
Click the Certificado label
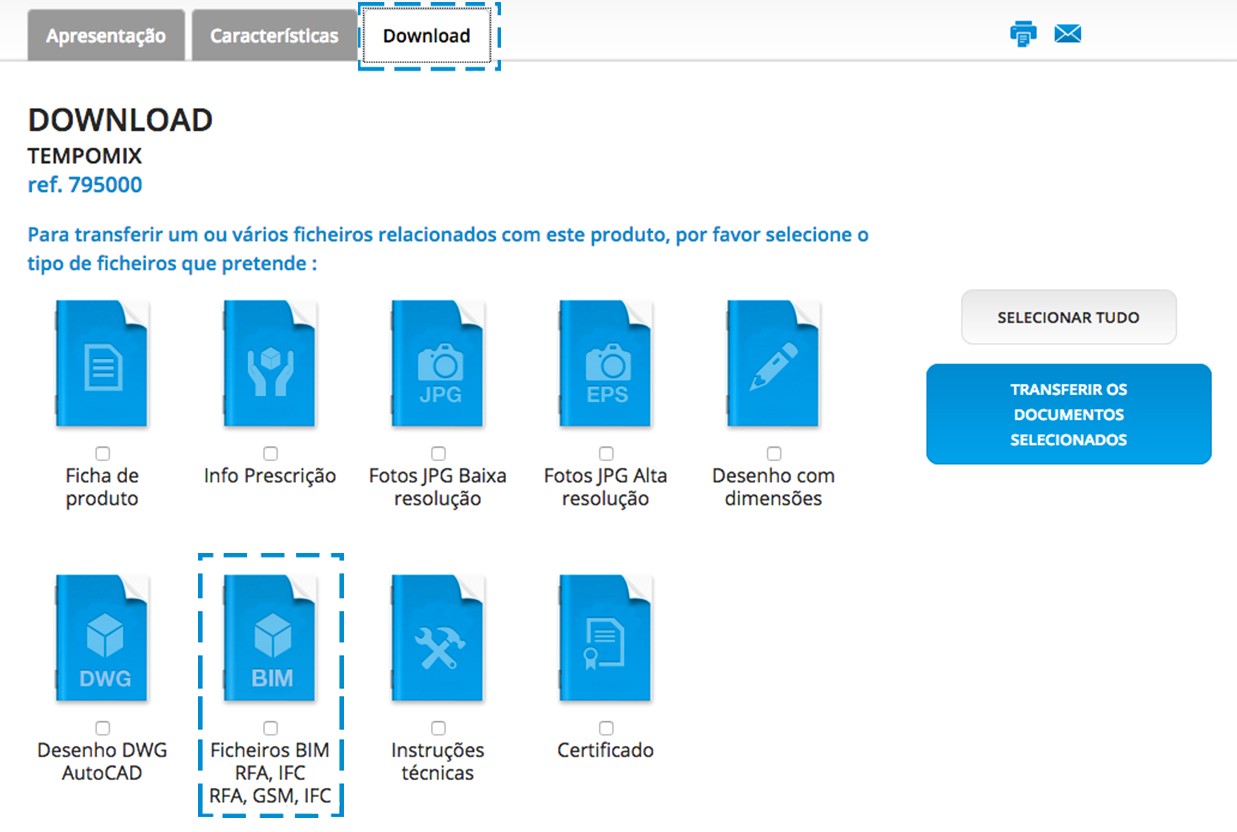(x=606, y=750)
